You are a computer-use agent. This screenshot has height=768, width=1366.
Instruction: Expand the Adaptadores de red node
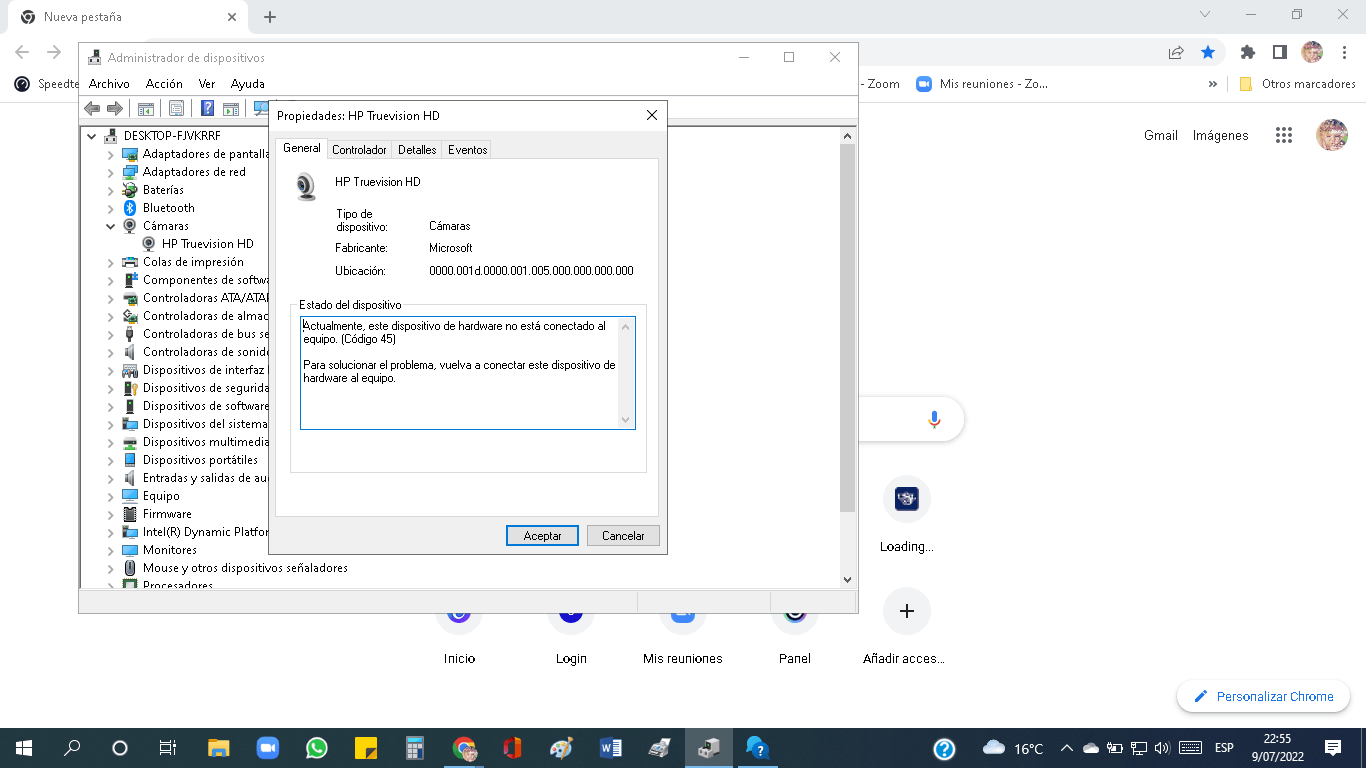pos(111,172)
